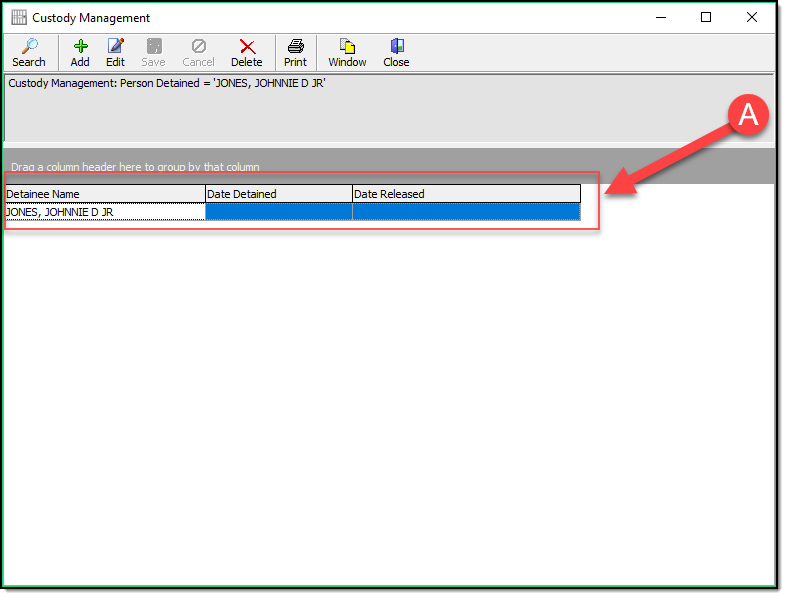Click the grayed-out Cancel icon

coord(198,47)
